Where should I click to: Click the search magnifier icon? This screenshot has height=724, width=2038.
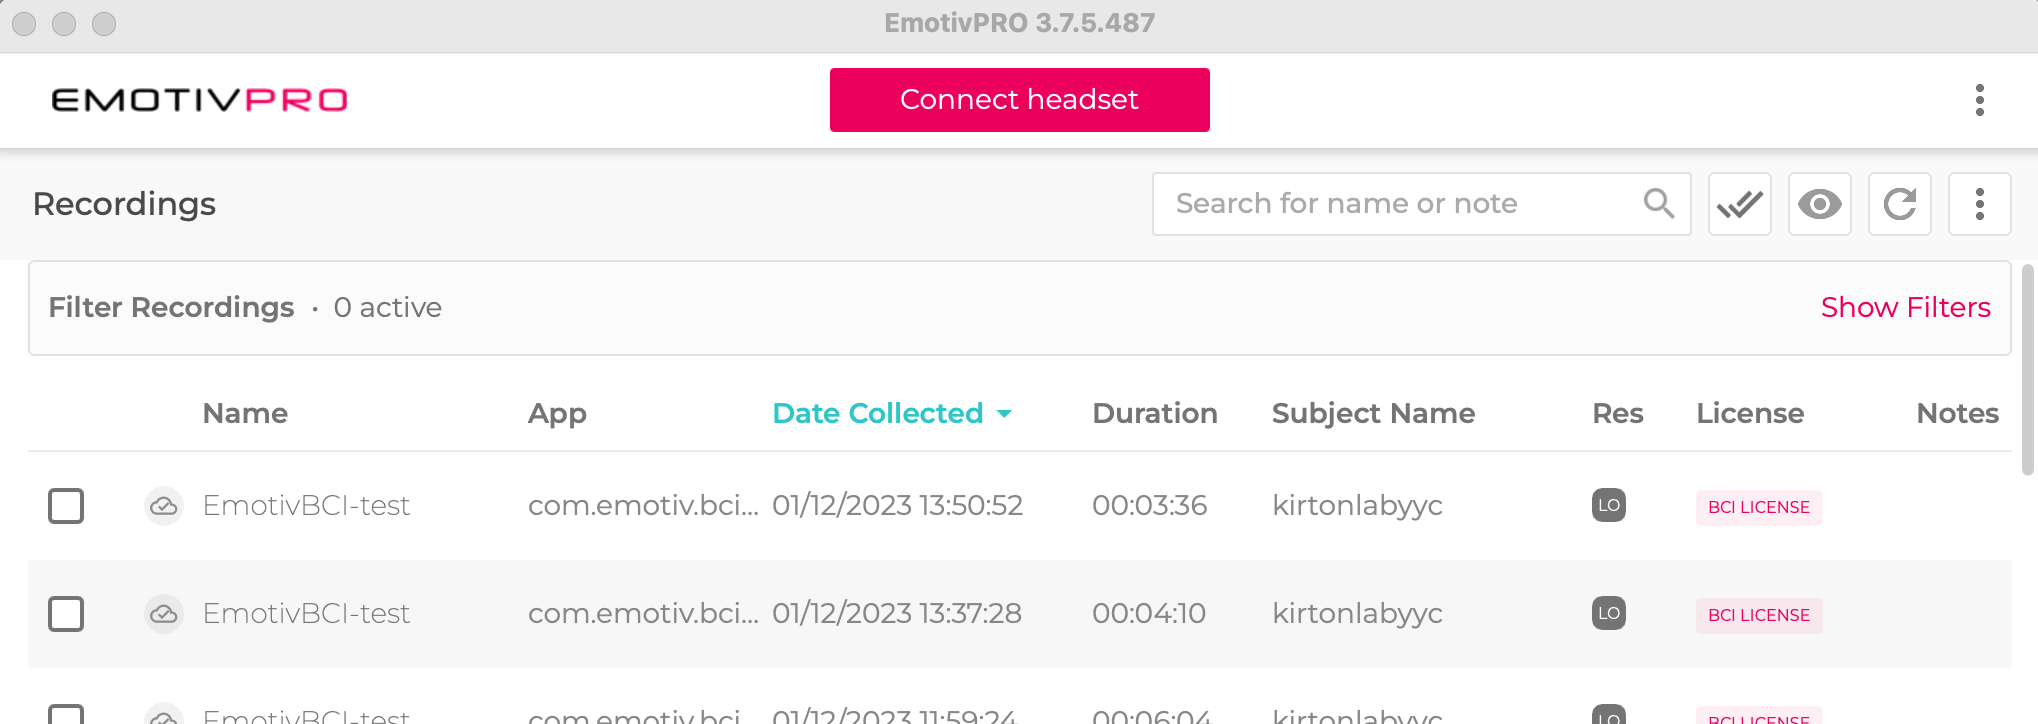[x=1659, y=204]
